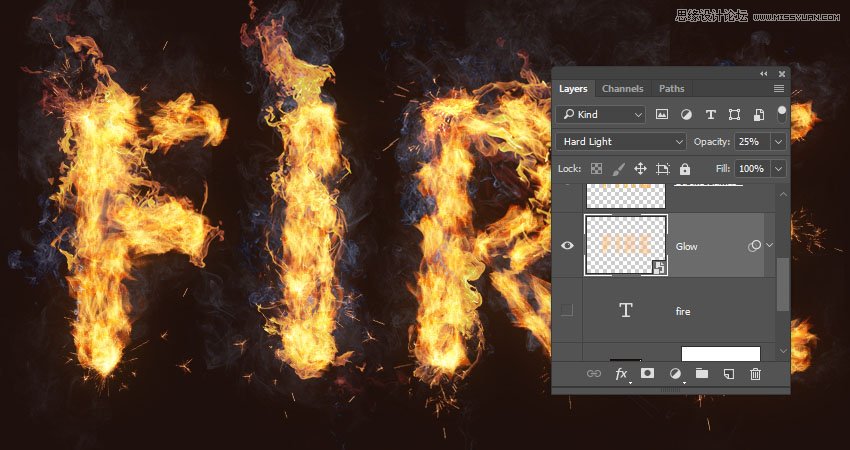Click the Fill 100% value field
850x450 pixels.
click(752, 169)
